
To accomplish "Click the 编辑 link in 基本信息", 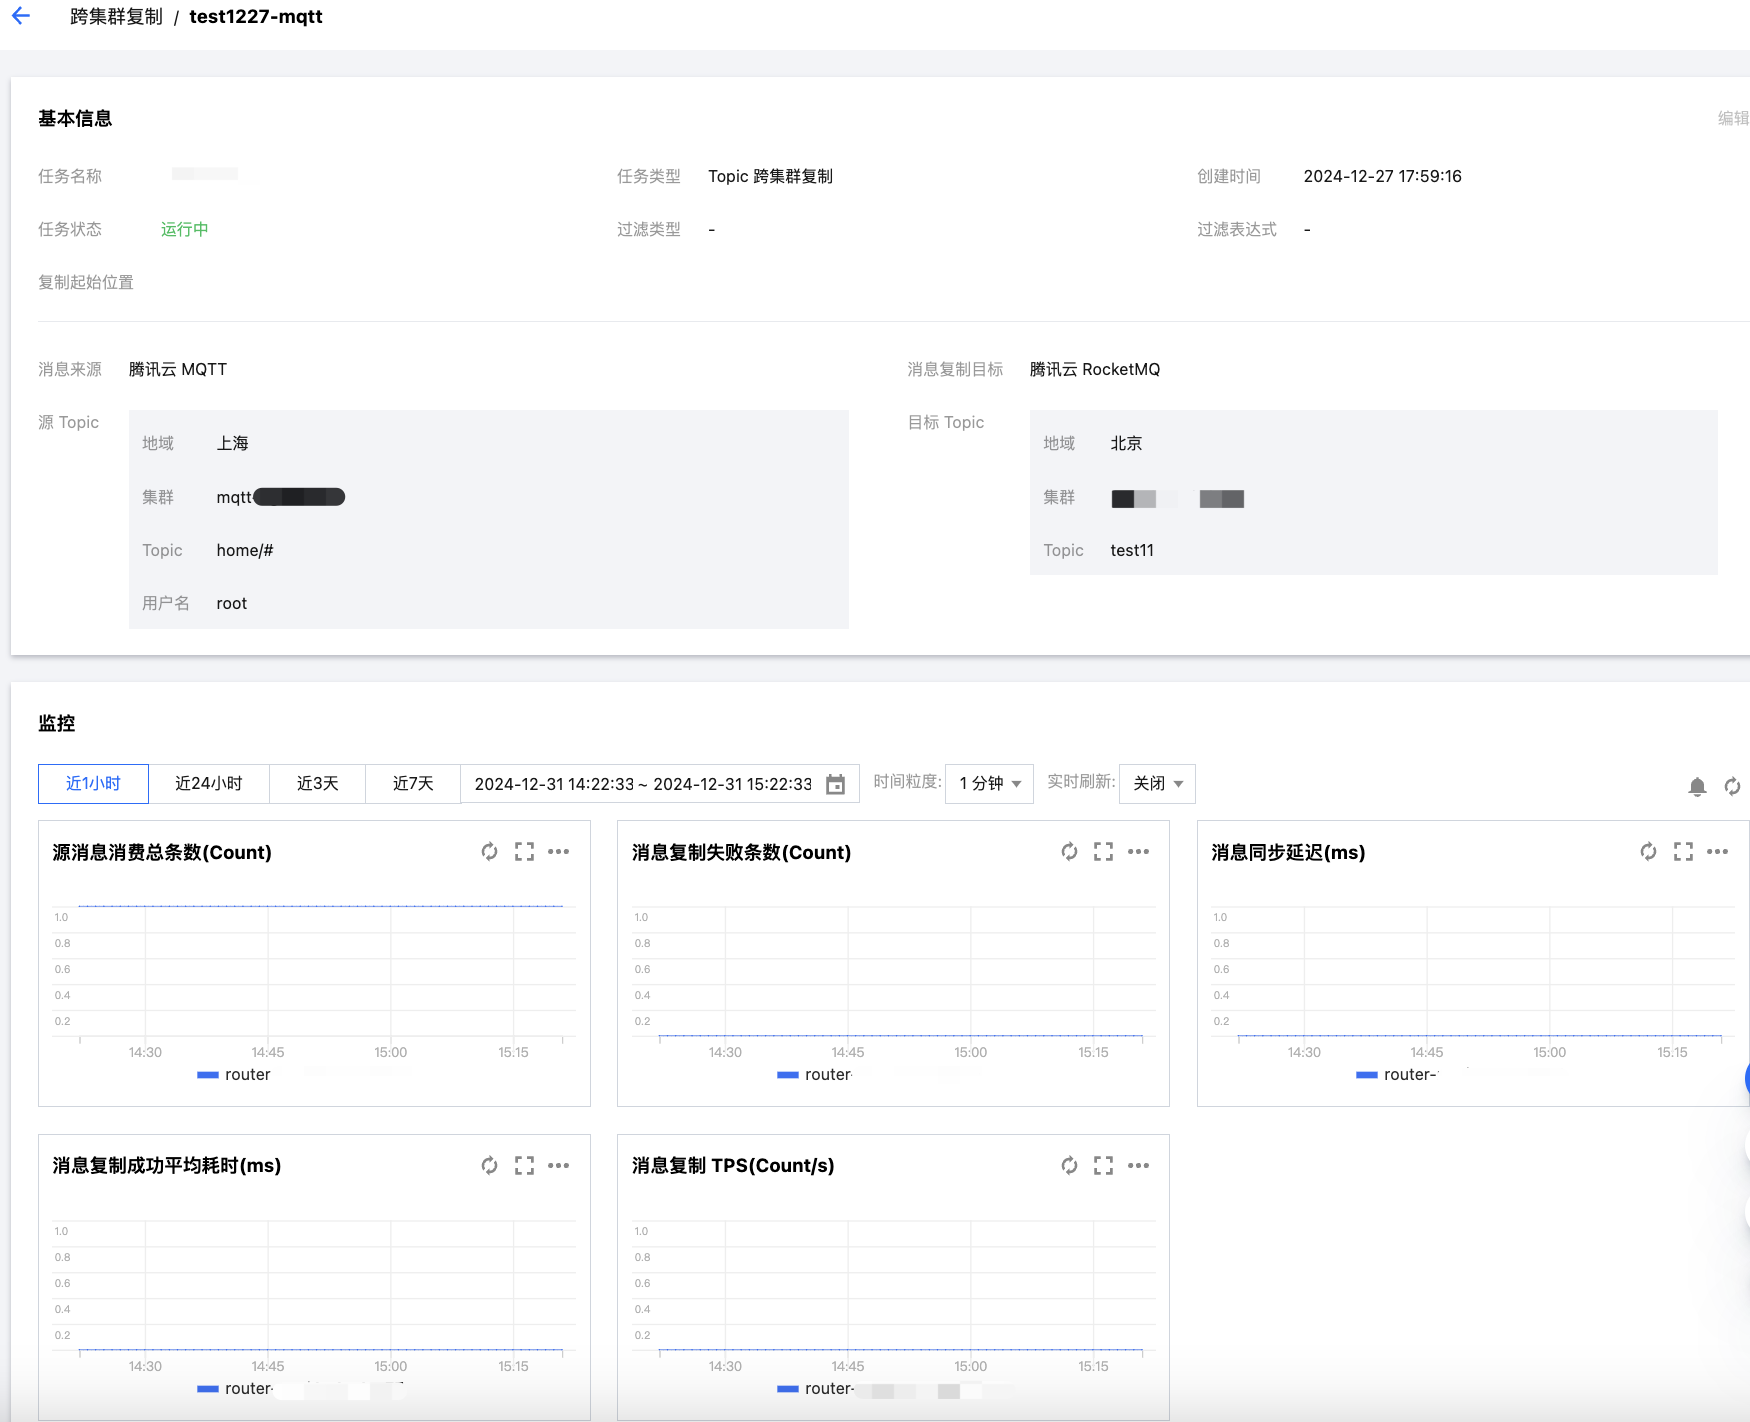I will pos(1732,118).
